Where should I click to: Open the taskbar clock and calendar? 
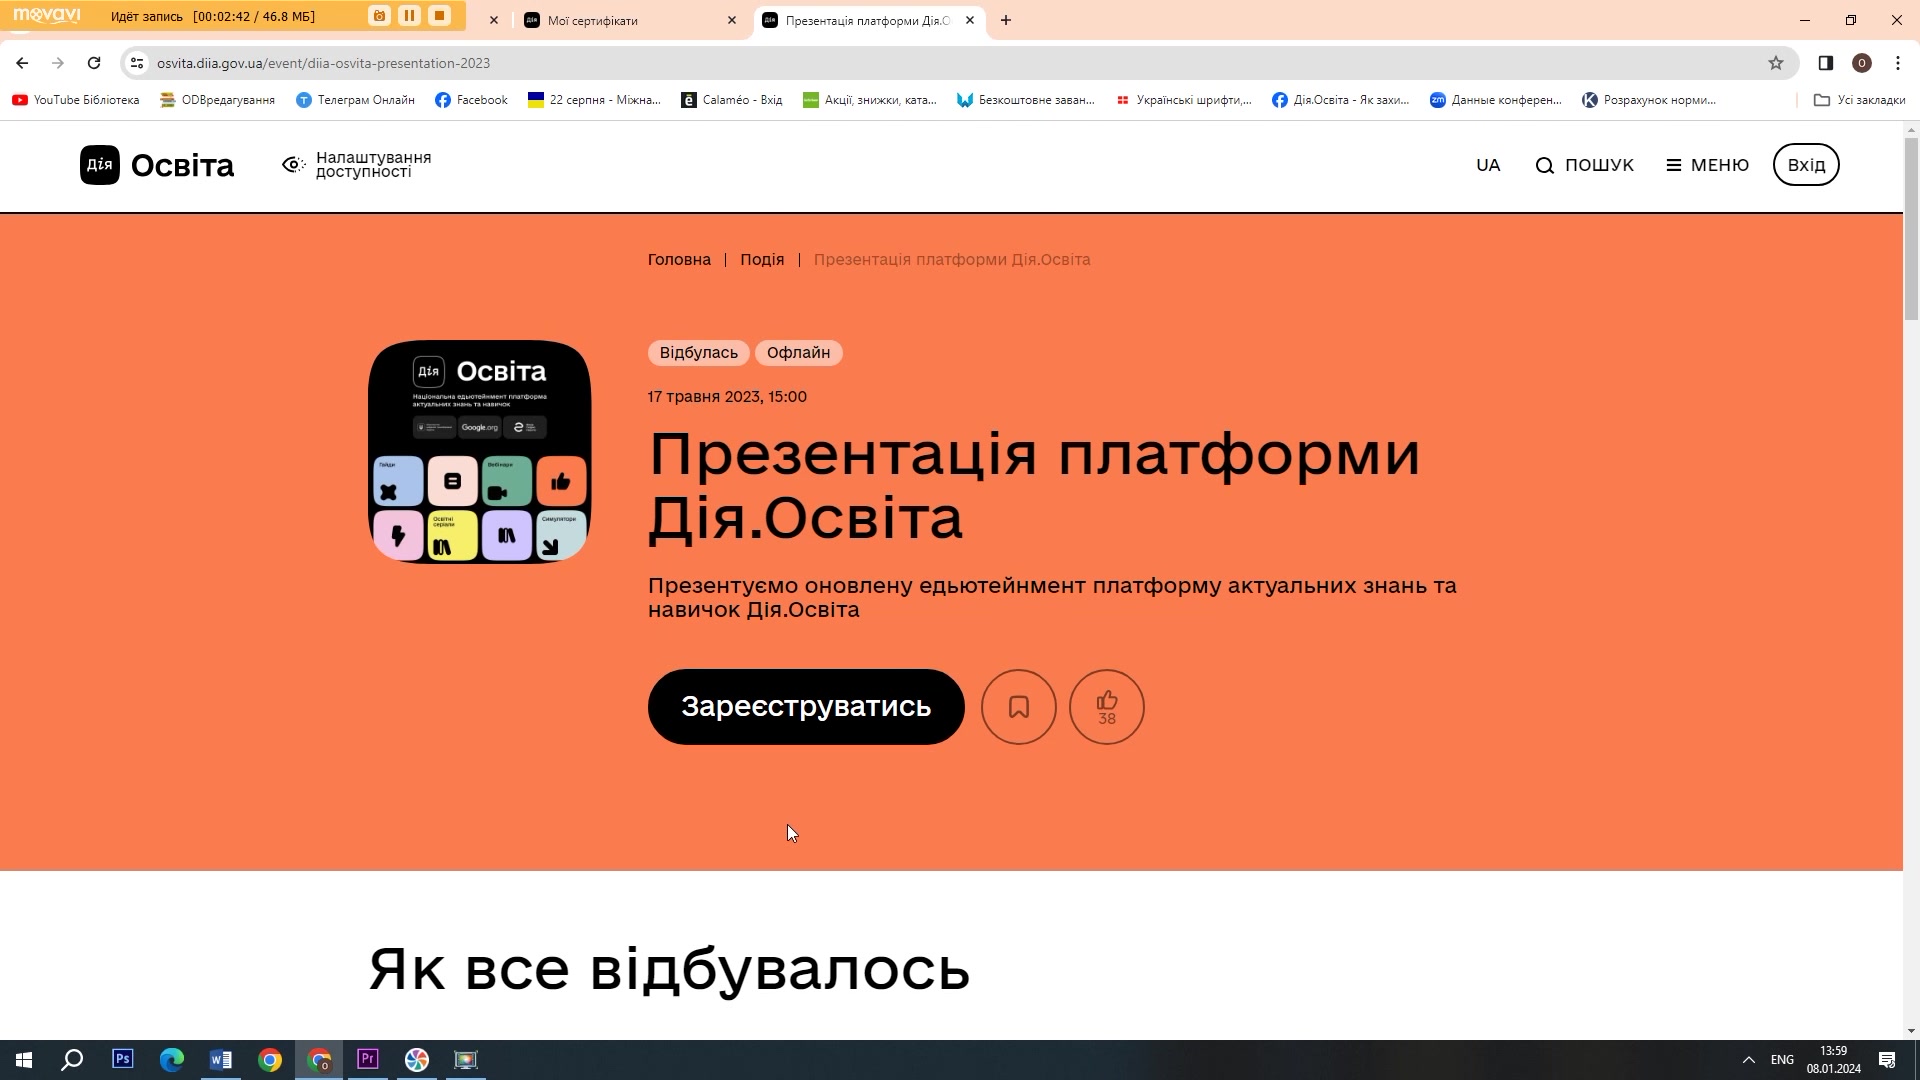point(1834,1060)
